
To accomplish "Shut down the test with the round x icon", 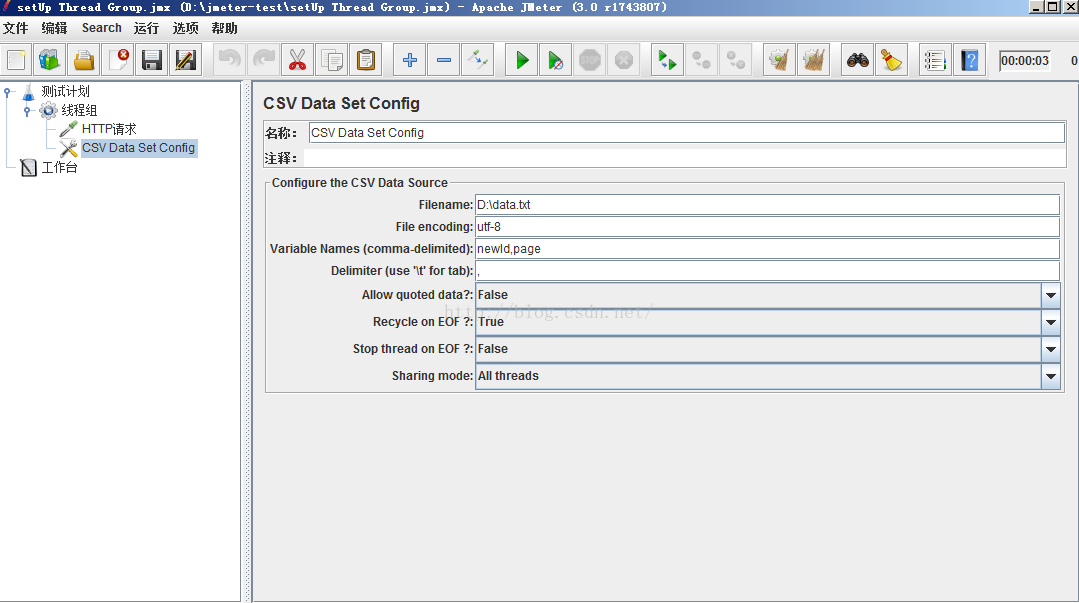I will (623, 61).
